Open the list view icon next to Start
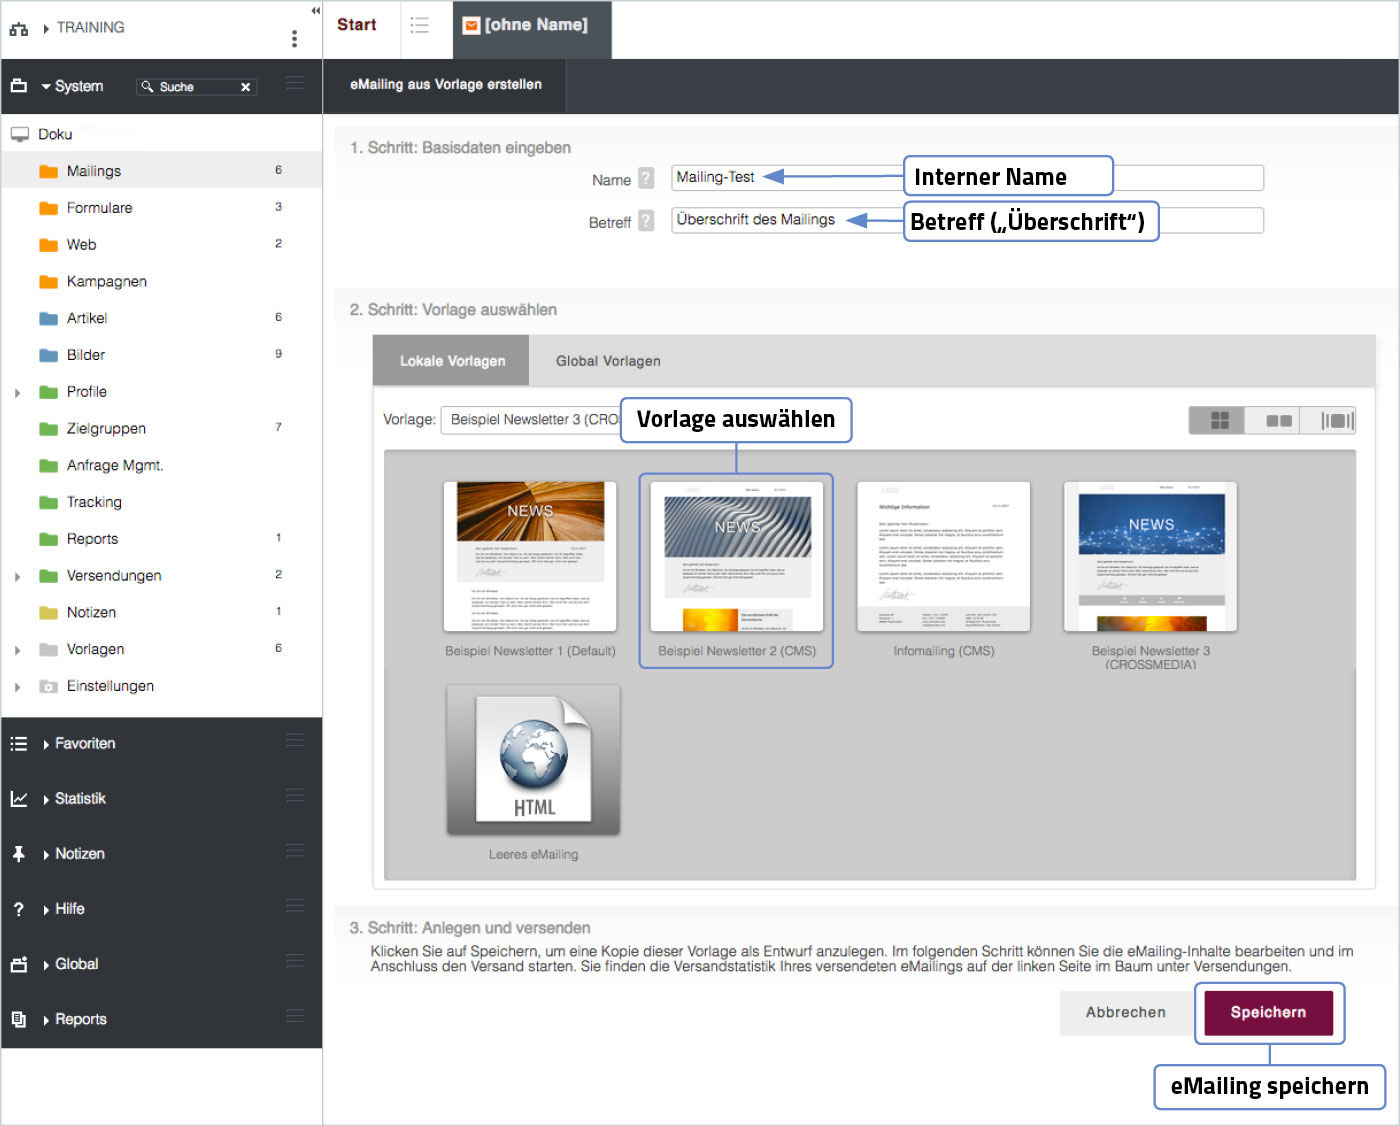Image resolution: width=1400 pixels, height=1126 pixels. [x=420, y=26]
